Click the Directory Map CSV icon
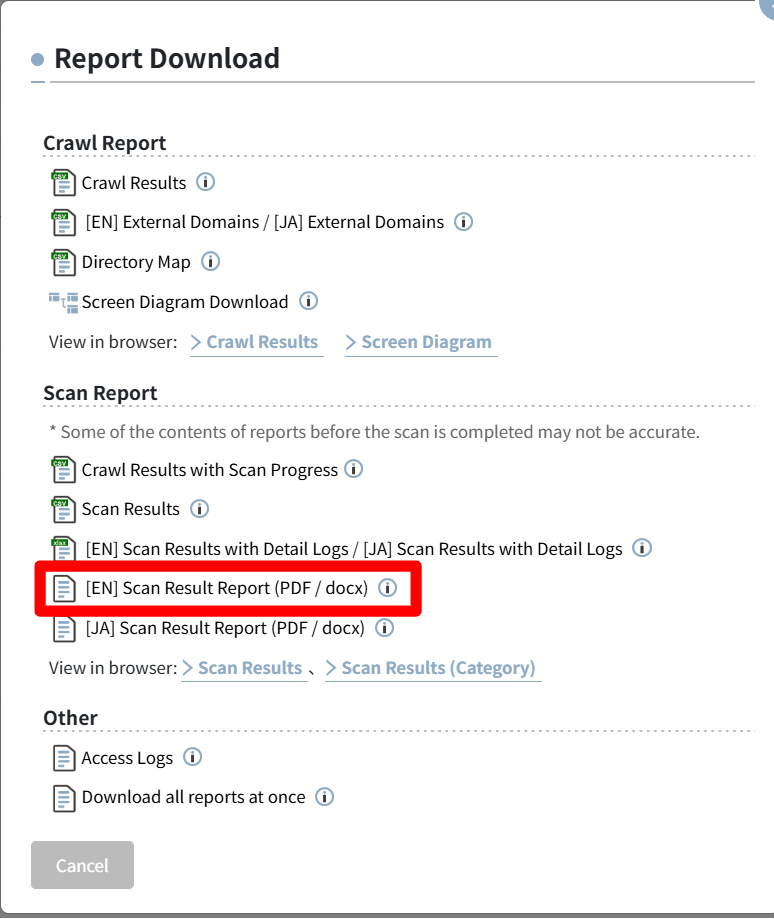The width and height of the screenshot is (774, 919). point(63,262)
